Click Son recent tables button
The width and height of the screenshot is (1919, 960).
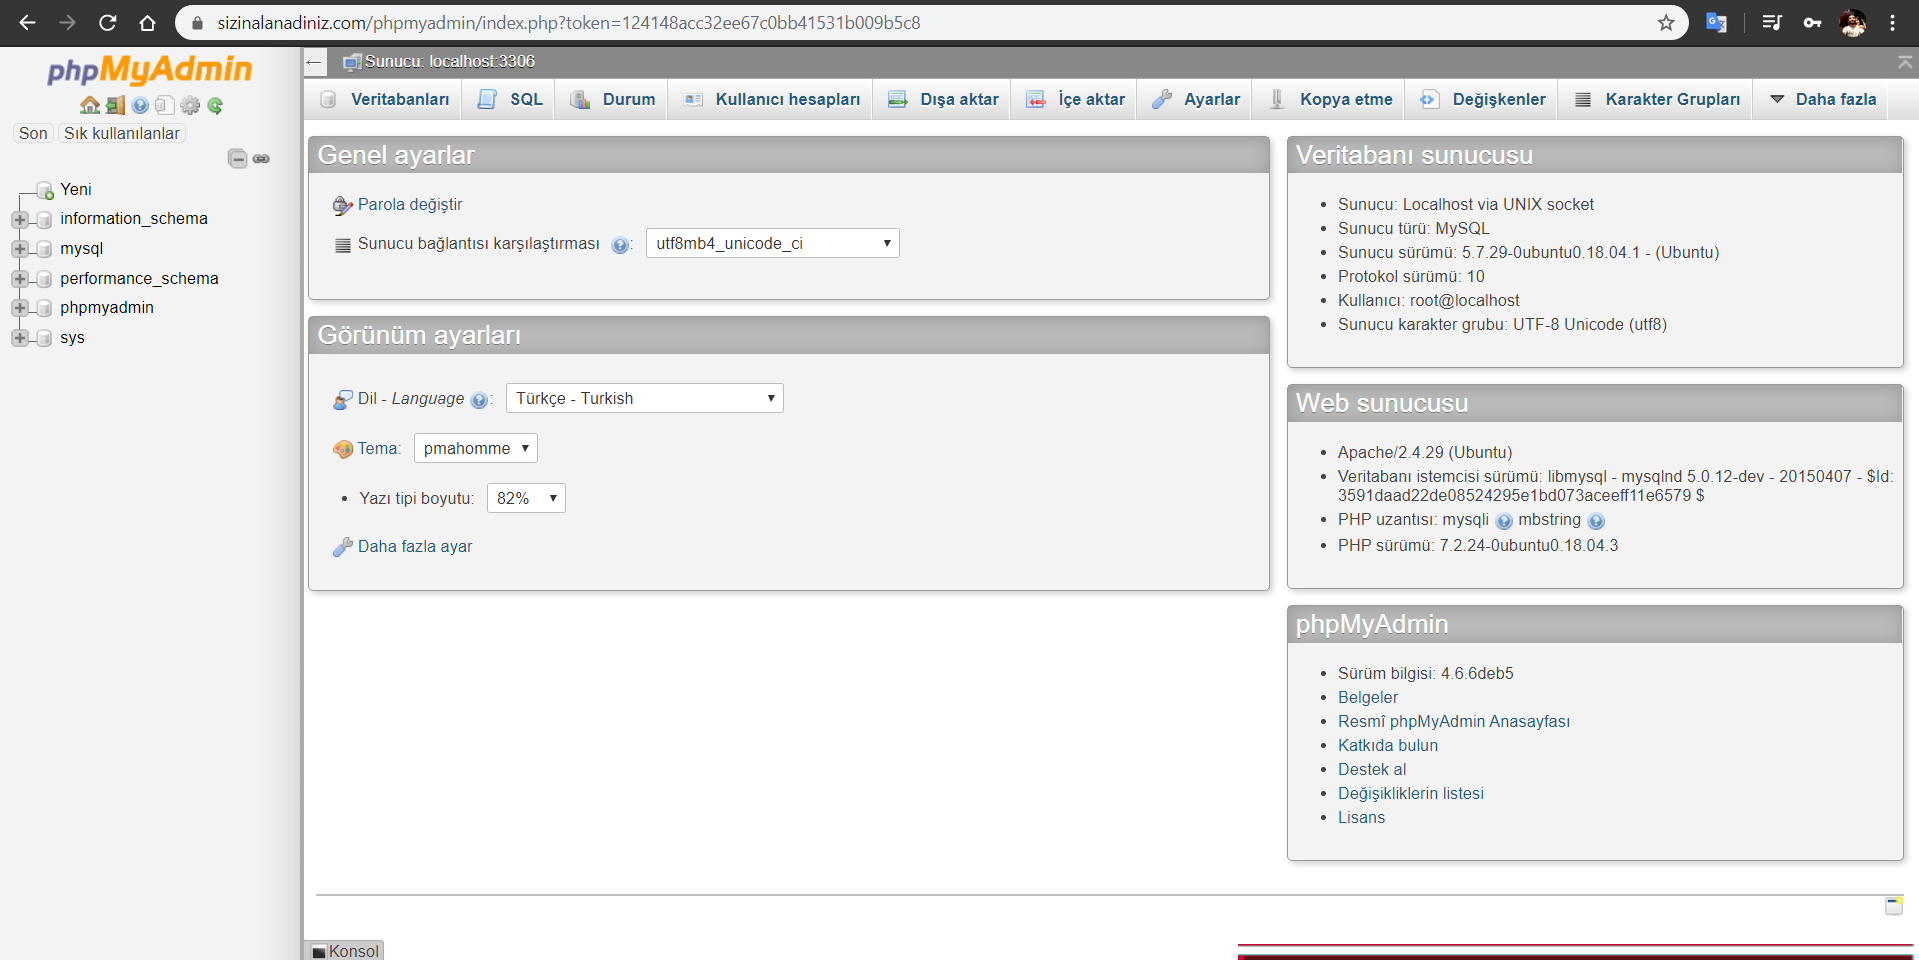(33, 133)
